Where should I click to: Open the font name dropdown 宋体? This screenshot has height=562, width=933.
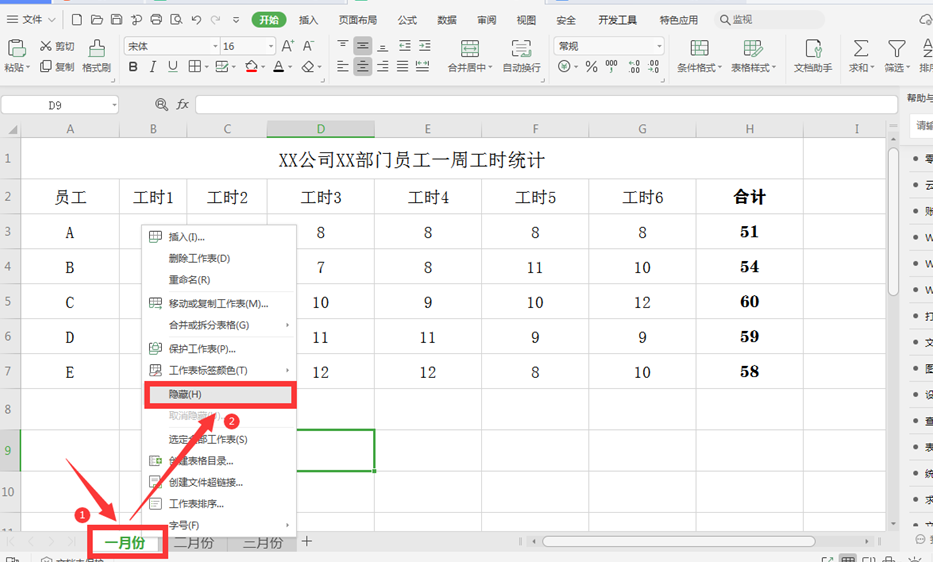click(x=215, y=46)
